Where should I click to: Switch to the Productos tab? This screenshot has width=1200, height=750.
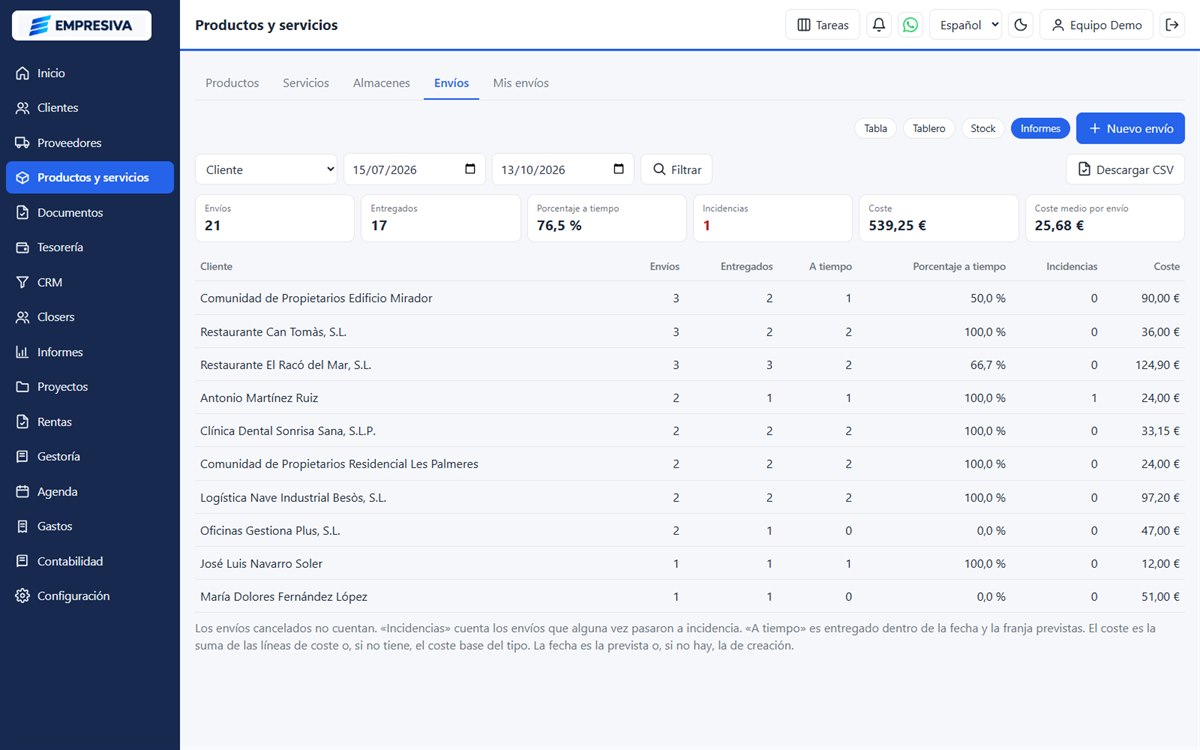click(232, 83)
